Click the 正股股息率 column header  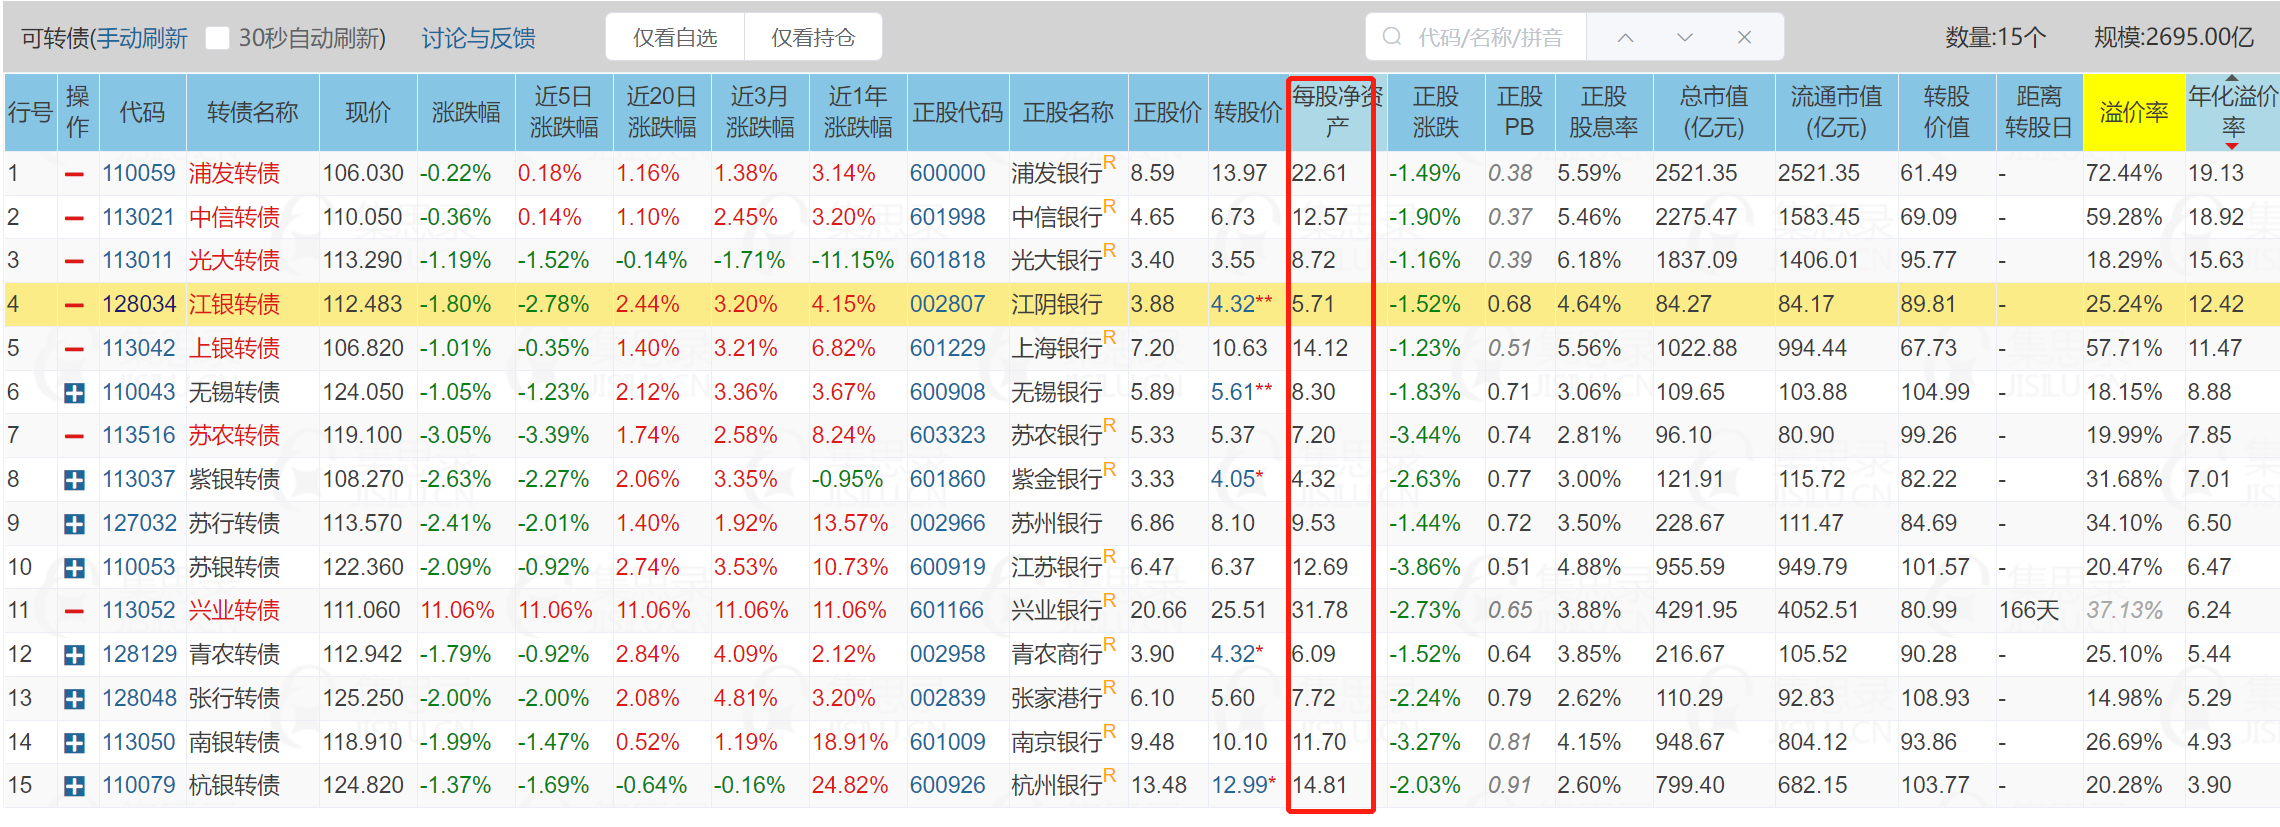[1604, 112]
